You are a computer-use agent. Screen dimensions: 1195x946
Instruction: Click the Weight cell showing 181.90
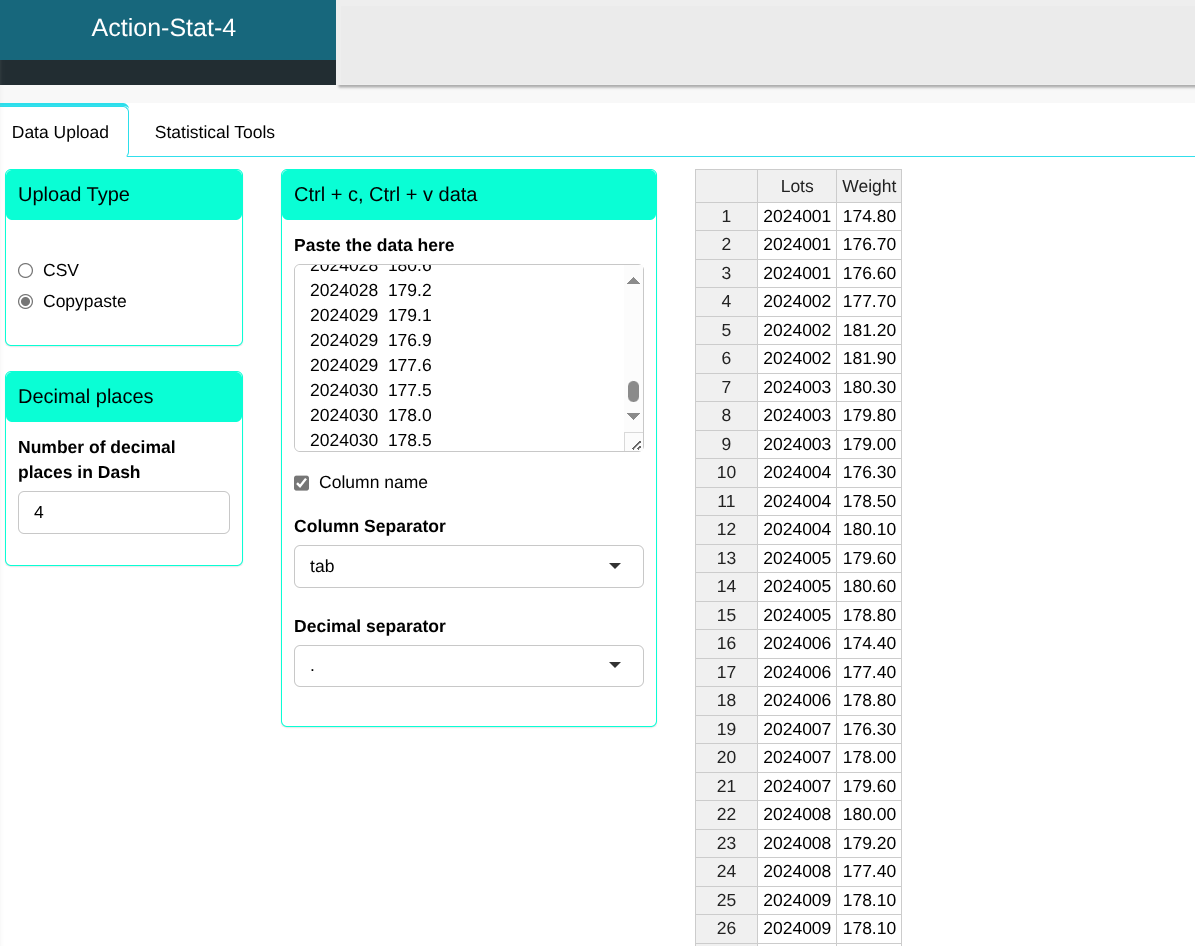click(x=869, y=358)
